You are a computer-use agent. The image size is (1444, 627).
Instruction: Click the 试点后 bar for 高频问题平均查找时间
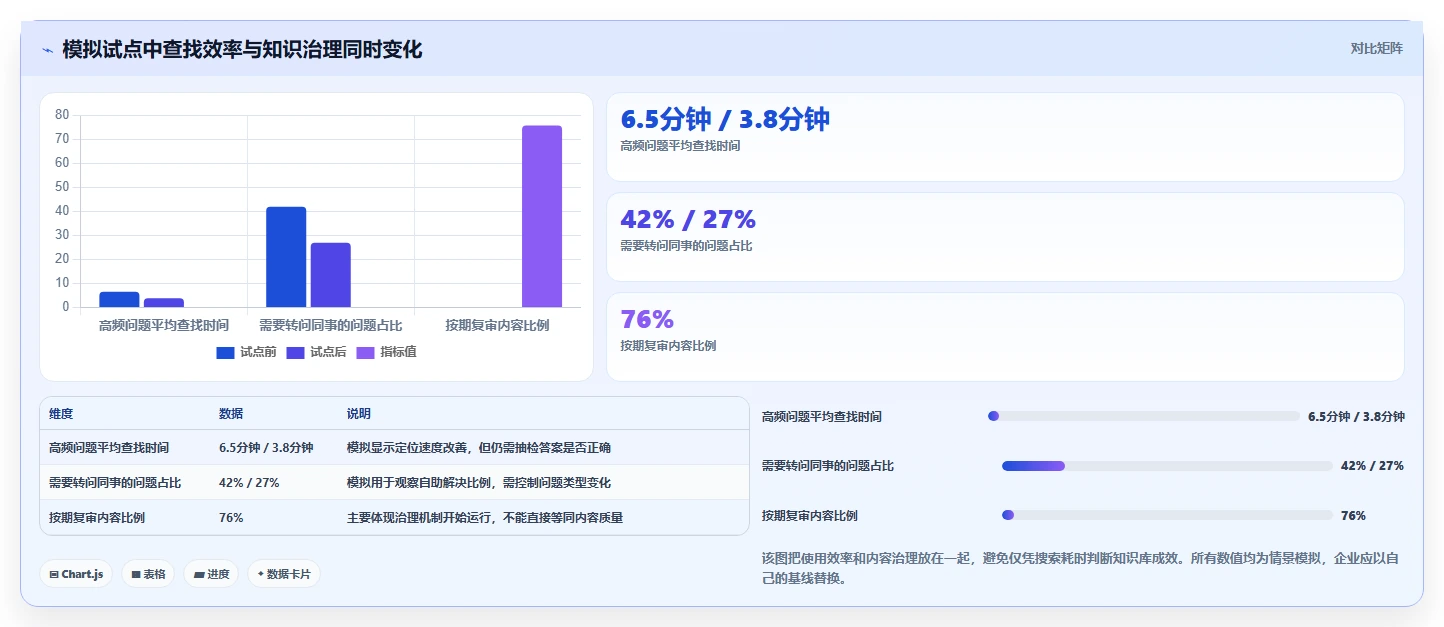(163, 303)
